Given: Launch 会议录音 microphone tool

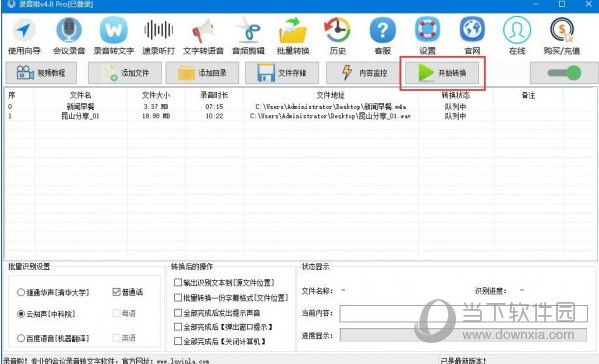Looking at the screenshot, I should (69, 36).
